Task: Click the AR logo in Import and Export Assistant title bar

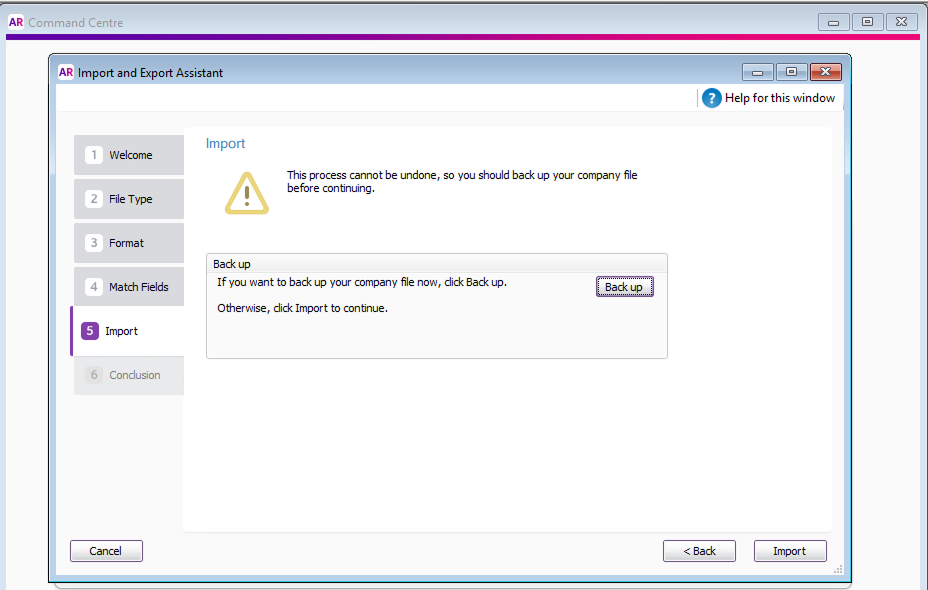Action: tap(66, 72)
